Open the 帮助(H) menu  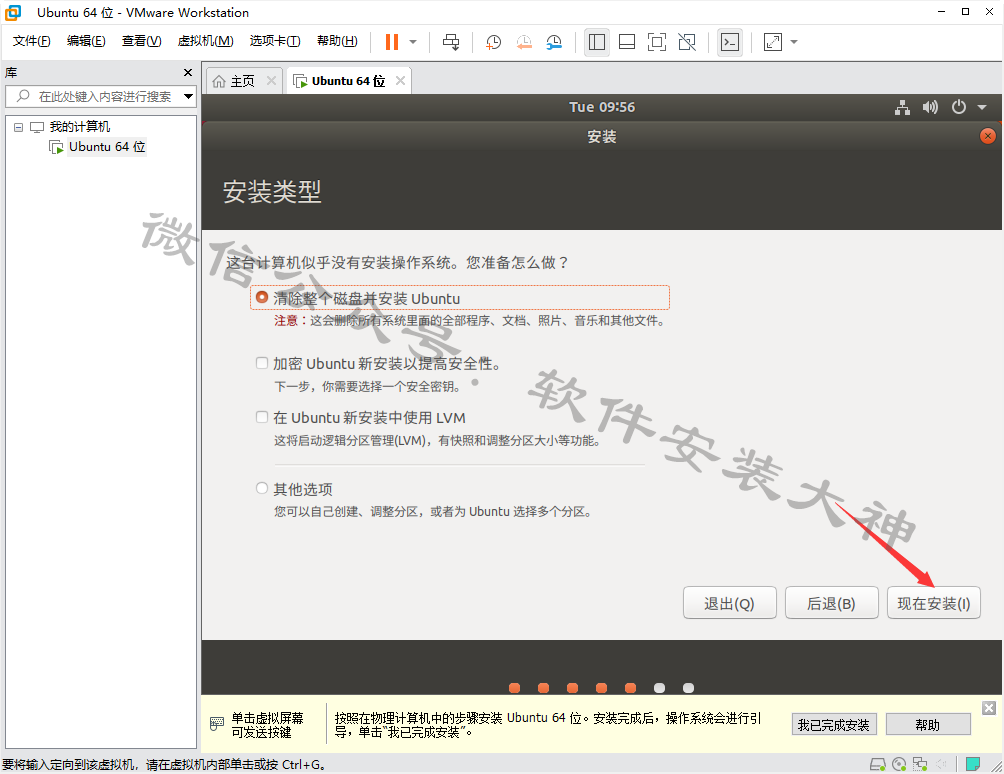pyautogui.click(x=337, y=41)
